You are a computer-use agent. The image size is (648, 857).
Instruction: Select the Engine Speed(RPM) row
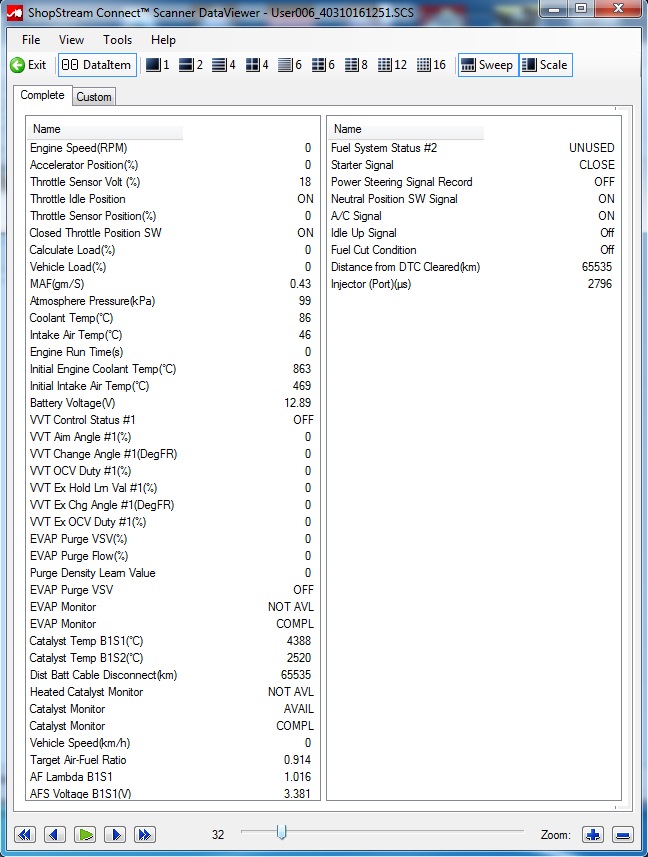tap(172, 148)
